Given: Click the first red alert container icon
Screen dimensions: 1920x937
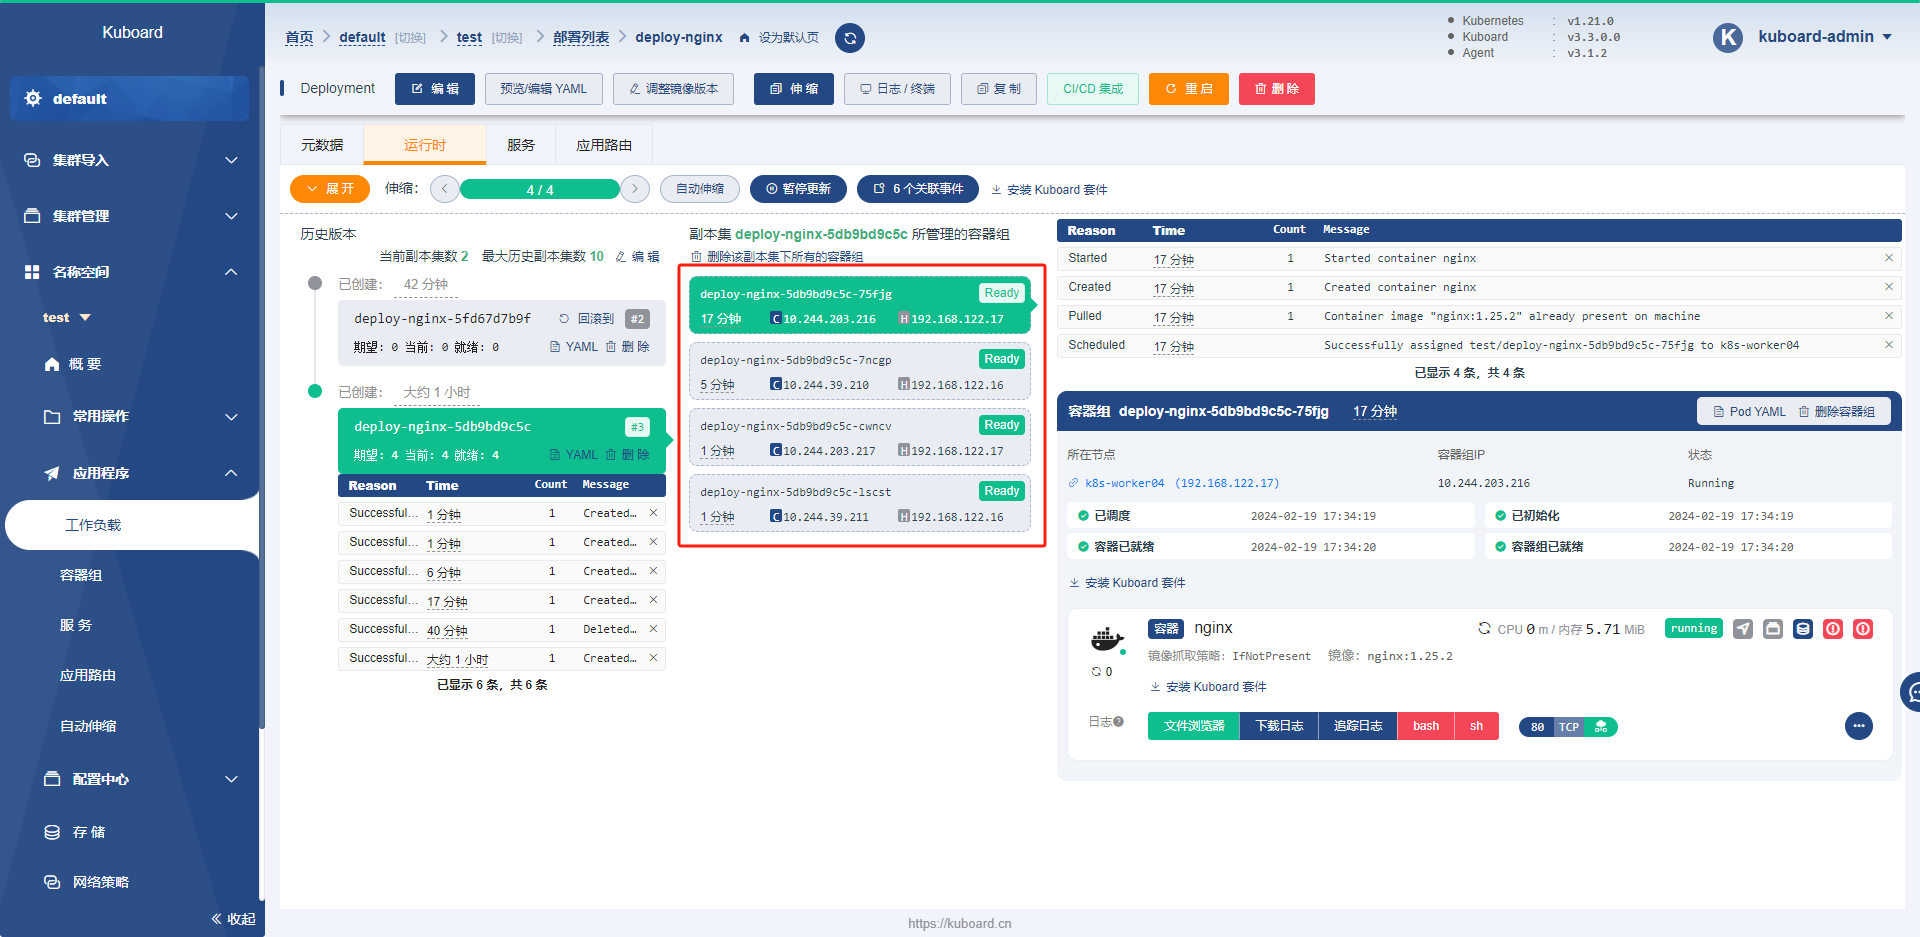Looking at the screenshot, I should point(1833,629).
